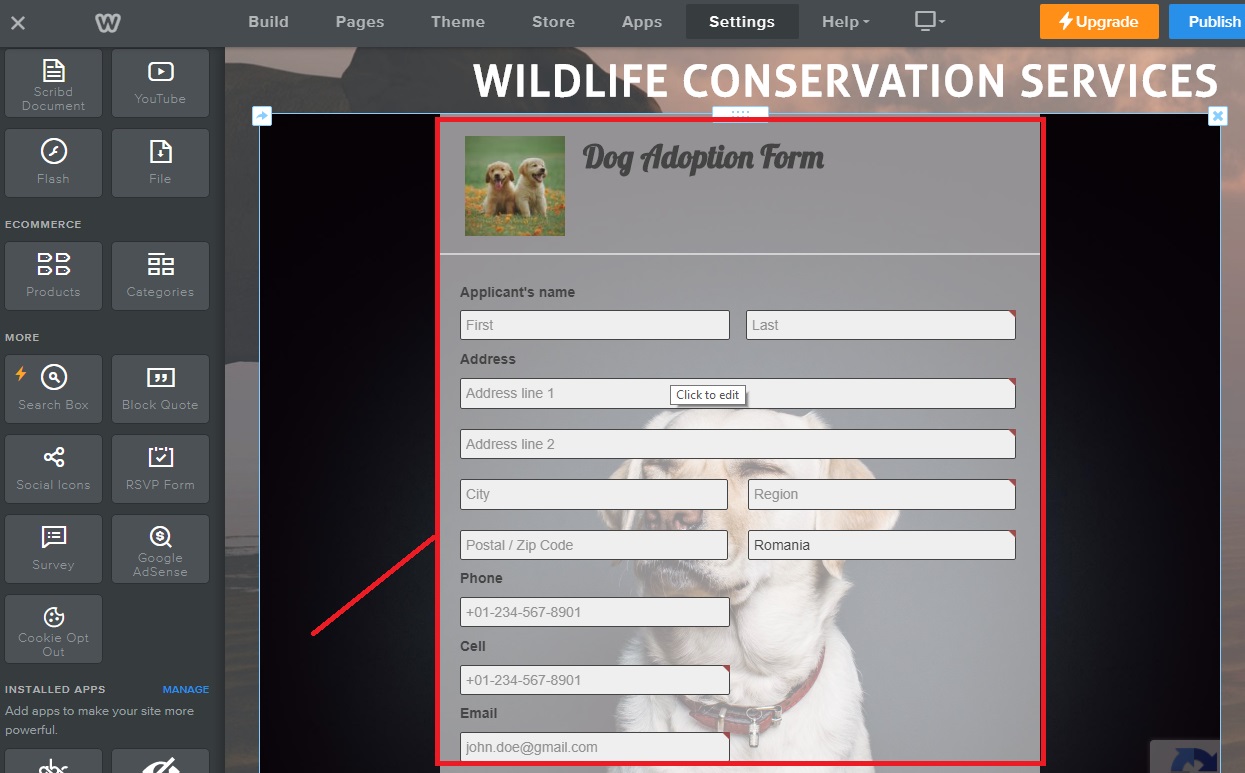Insert the RSVP Form element
This screenshot has height=773, width=1245.
[160, 469]
